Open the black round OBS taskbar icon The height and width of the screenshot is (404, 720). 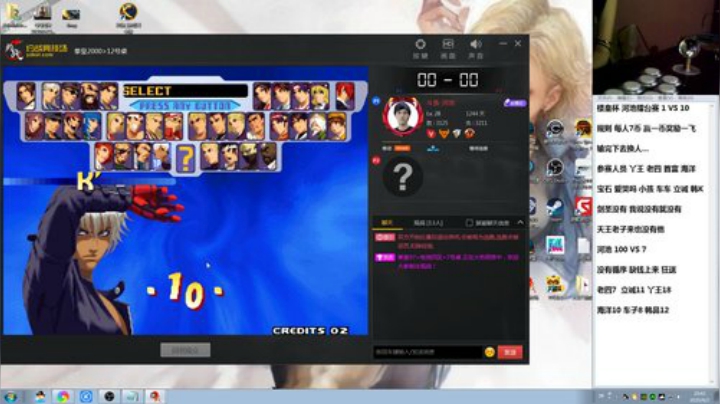coord(109,397)
